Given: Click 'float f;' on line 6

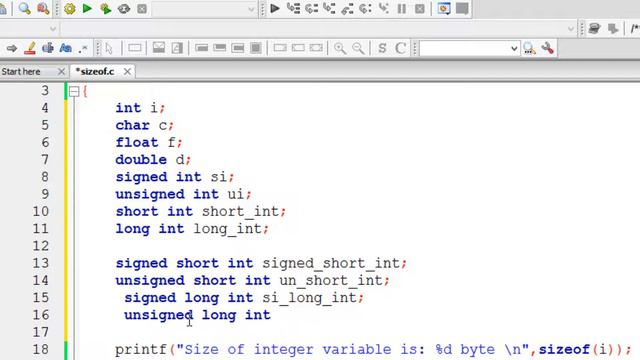Looking at the screenshot, I should coord(149,142).
